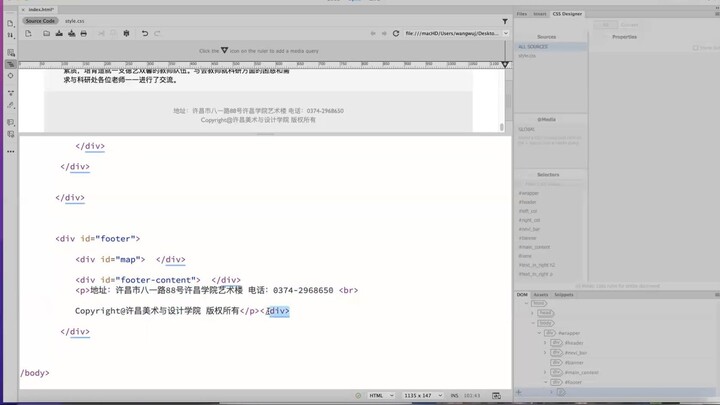This screenshot has width=720, height=405.
Task: Click the filter funnel icon above address bar
Action: (x=505, y=20)
